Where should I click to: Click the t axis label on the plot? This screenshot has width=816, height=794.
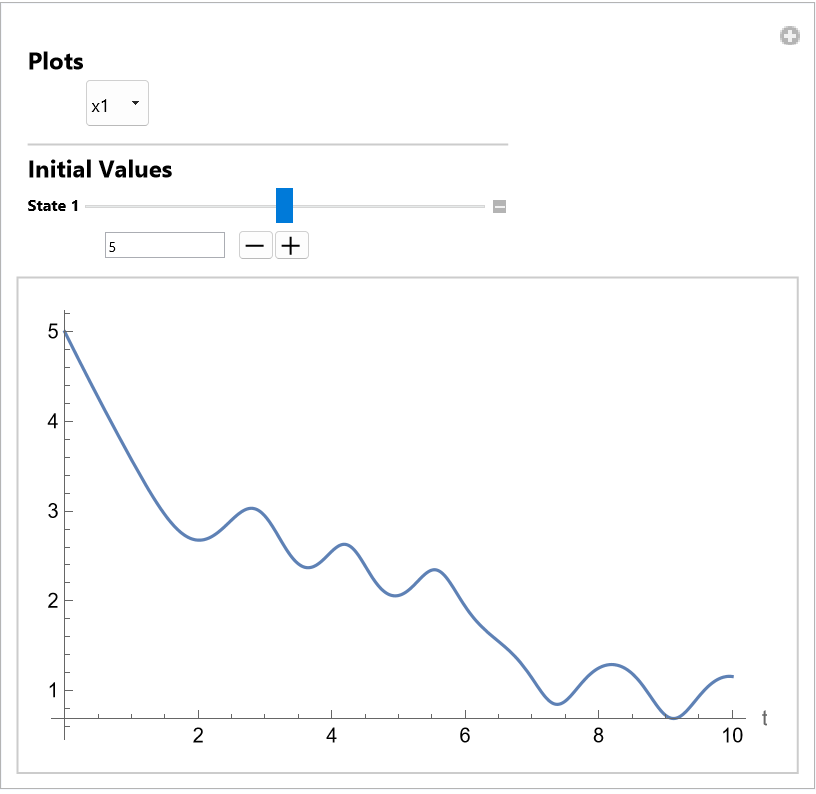coord(765,717)
